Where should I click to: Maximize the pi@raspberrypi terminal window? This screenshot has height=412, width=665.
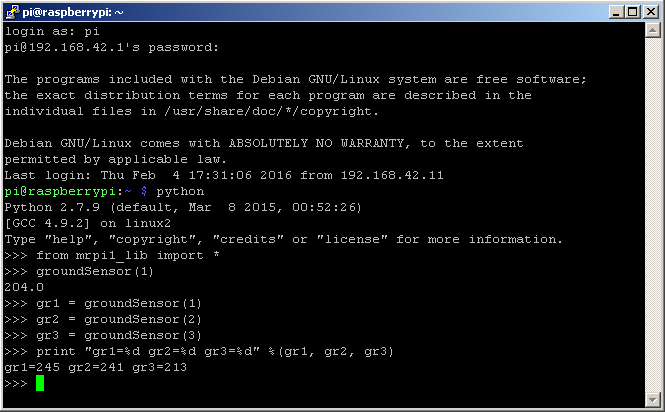[x=630, y=11]
